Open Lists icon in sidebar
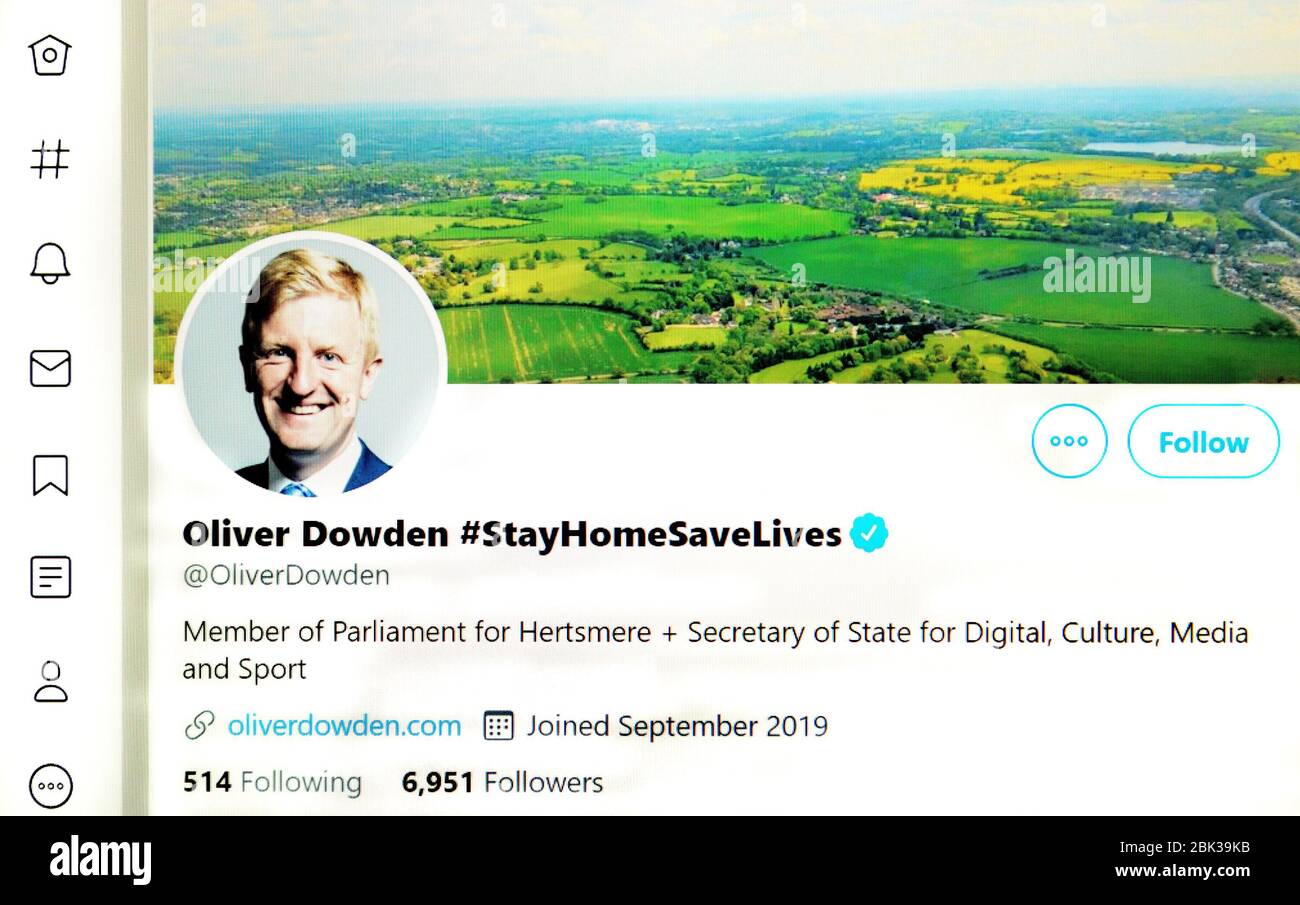This screenshot has width=1300, height=905. click(50, 577)
